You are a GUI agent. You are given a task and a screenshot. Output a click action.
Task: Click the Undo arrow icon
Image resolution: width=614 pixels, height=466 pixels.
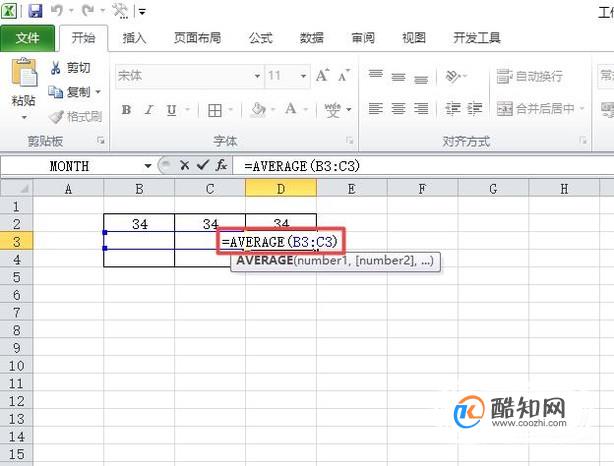click(57, 11)
